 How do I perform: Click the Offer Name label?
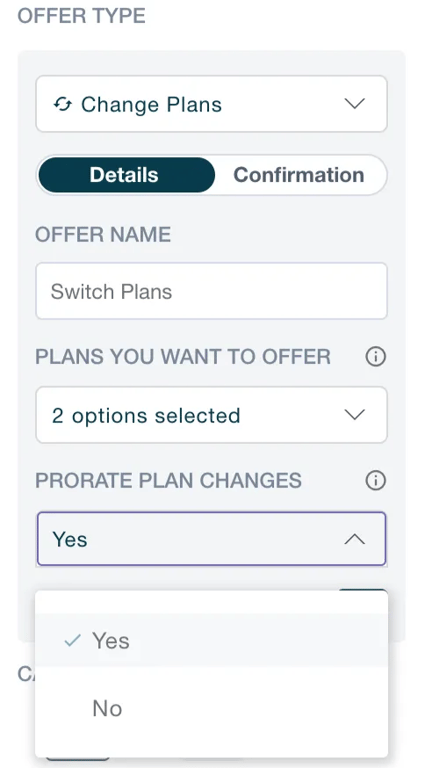tap(103, 235)
